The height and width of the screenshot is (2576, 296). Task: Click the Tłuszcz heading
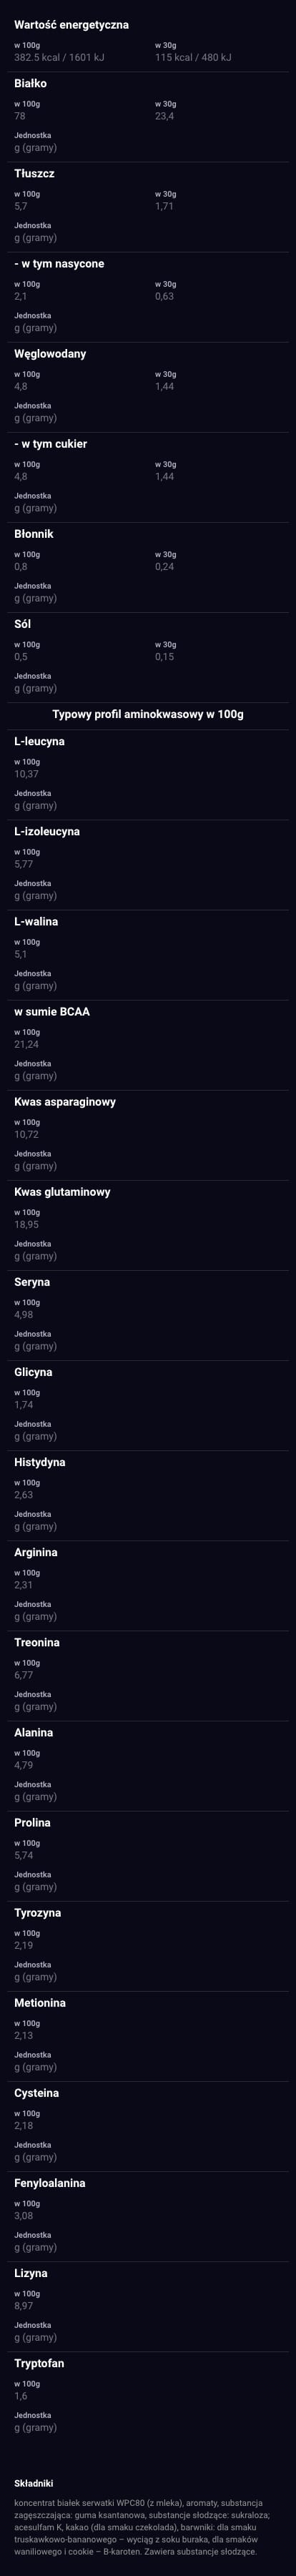[34, 174]
